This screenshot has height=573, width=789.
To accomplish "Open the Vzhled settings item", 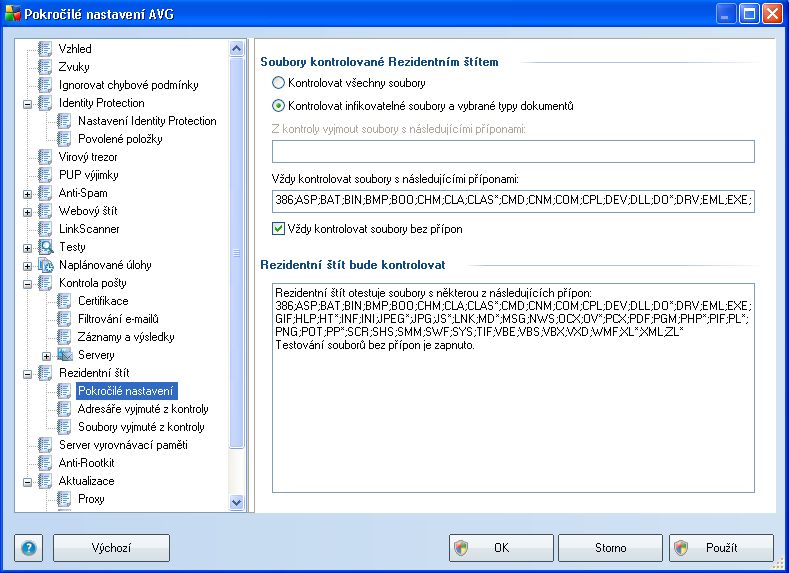I will click(75, 49).
